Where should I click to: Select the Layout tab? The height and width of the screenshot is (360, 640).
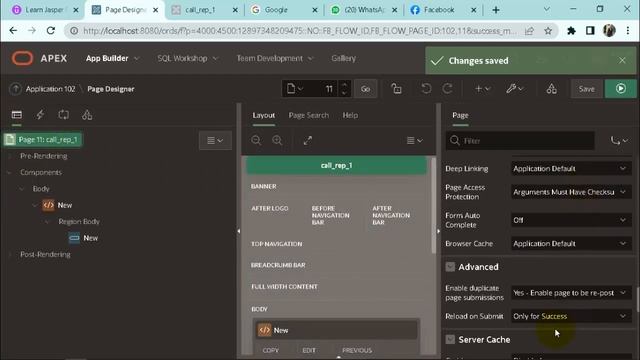(263, 115)
